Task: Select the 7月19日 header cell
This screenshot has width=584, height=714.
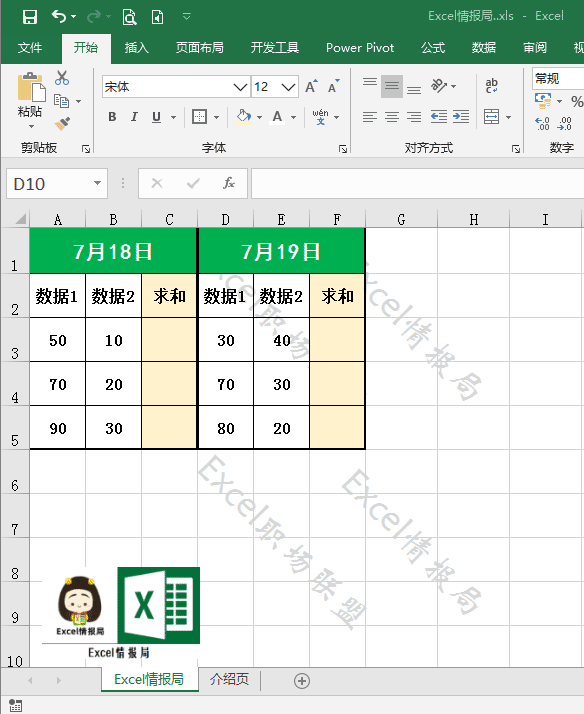Action: point(281,251)
